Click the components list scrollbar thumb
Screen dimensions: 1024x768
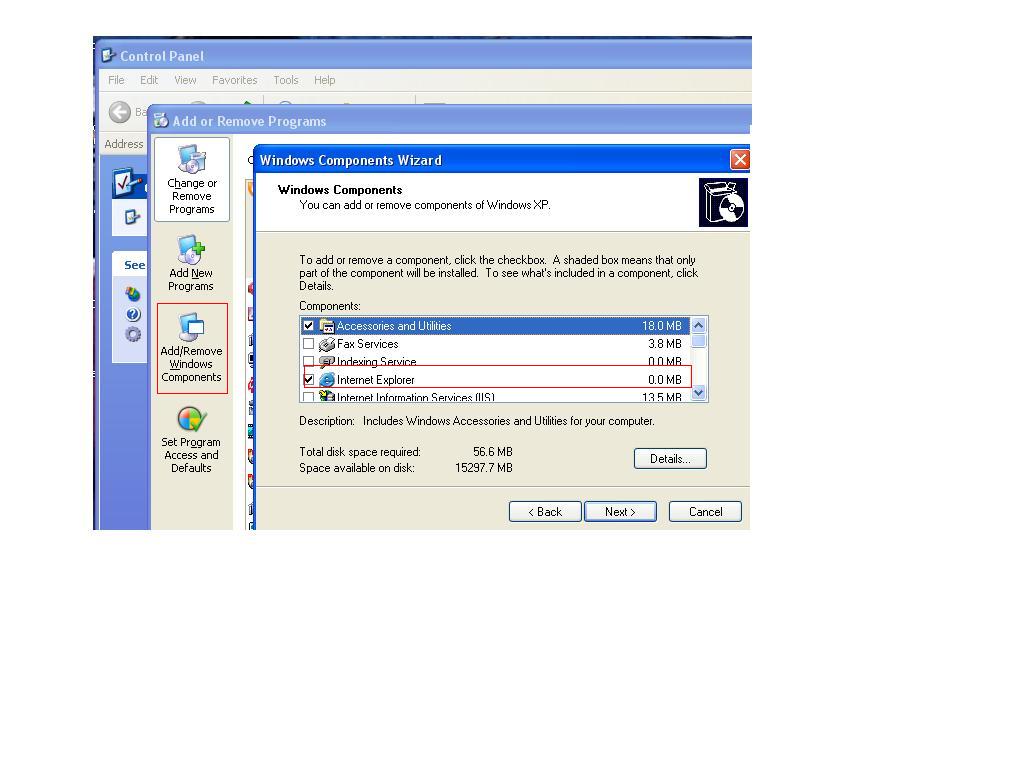tap(699, 341)
